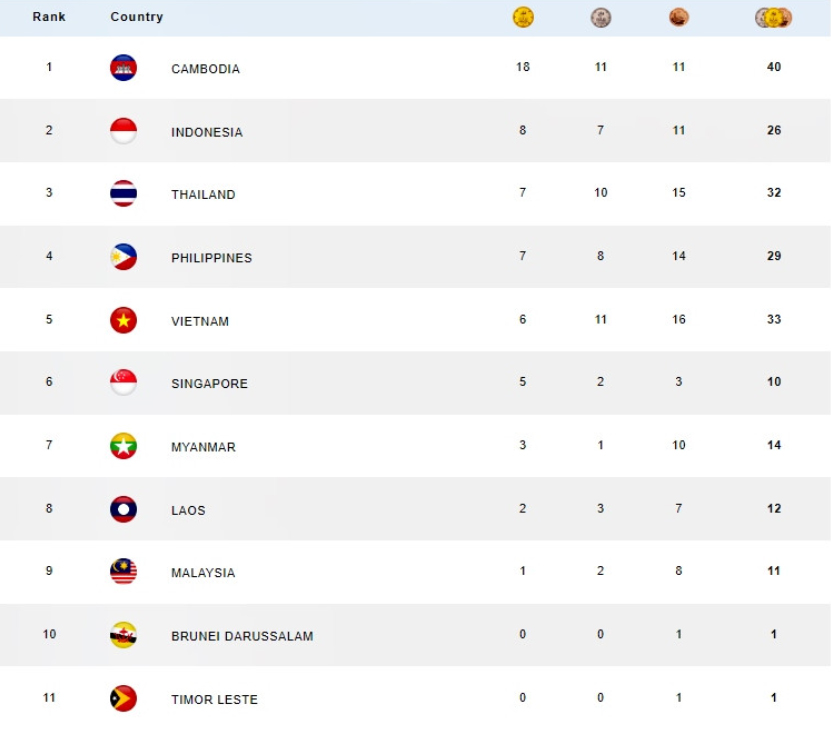Screen dimensions: 831x729
Task: Click the gold medal column icon
Action: [x=523, y=17]
